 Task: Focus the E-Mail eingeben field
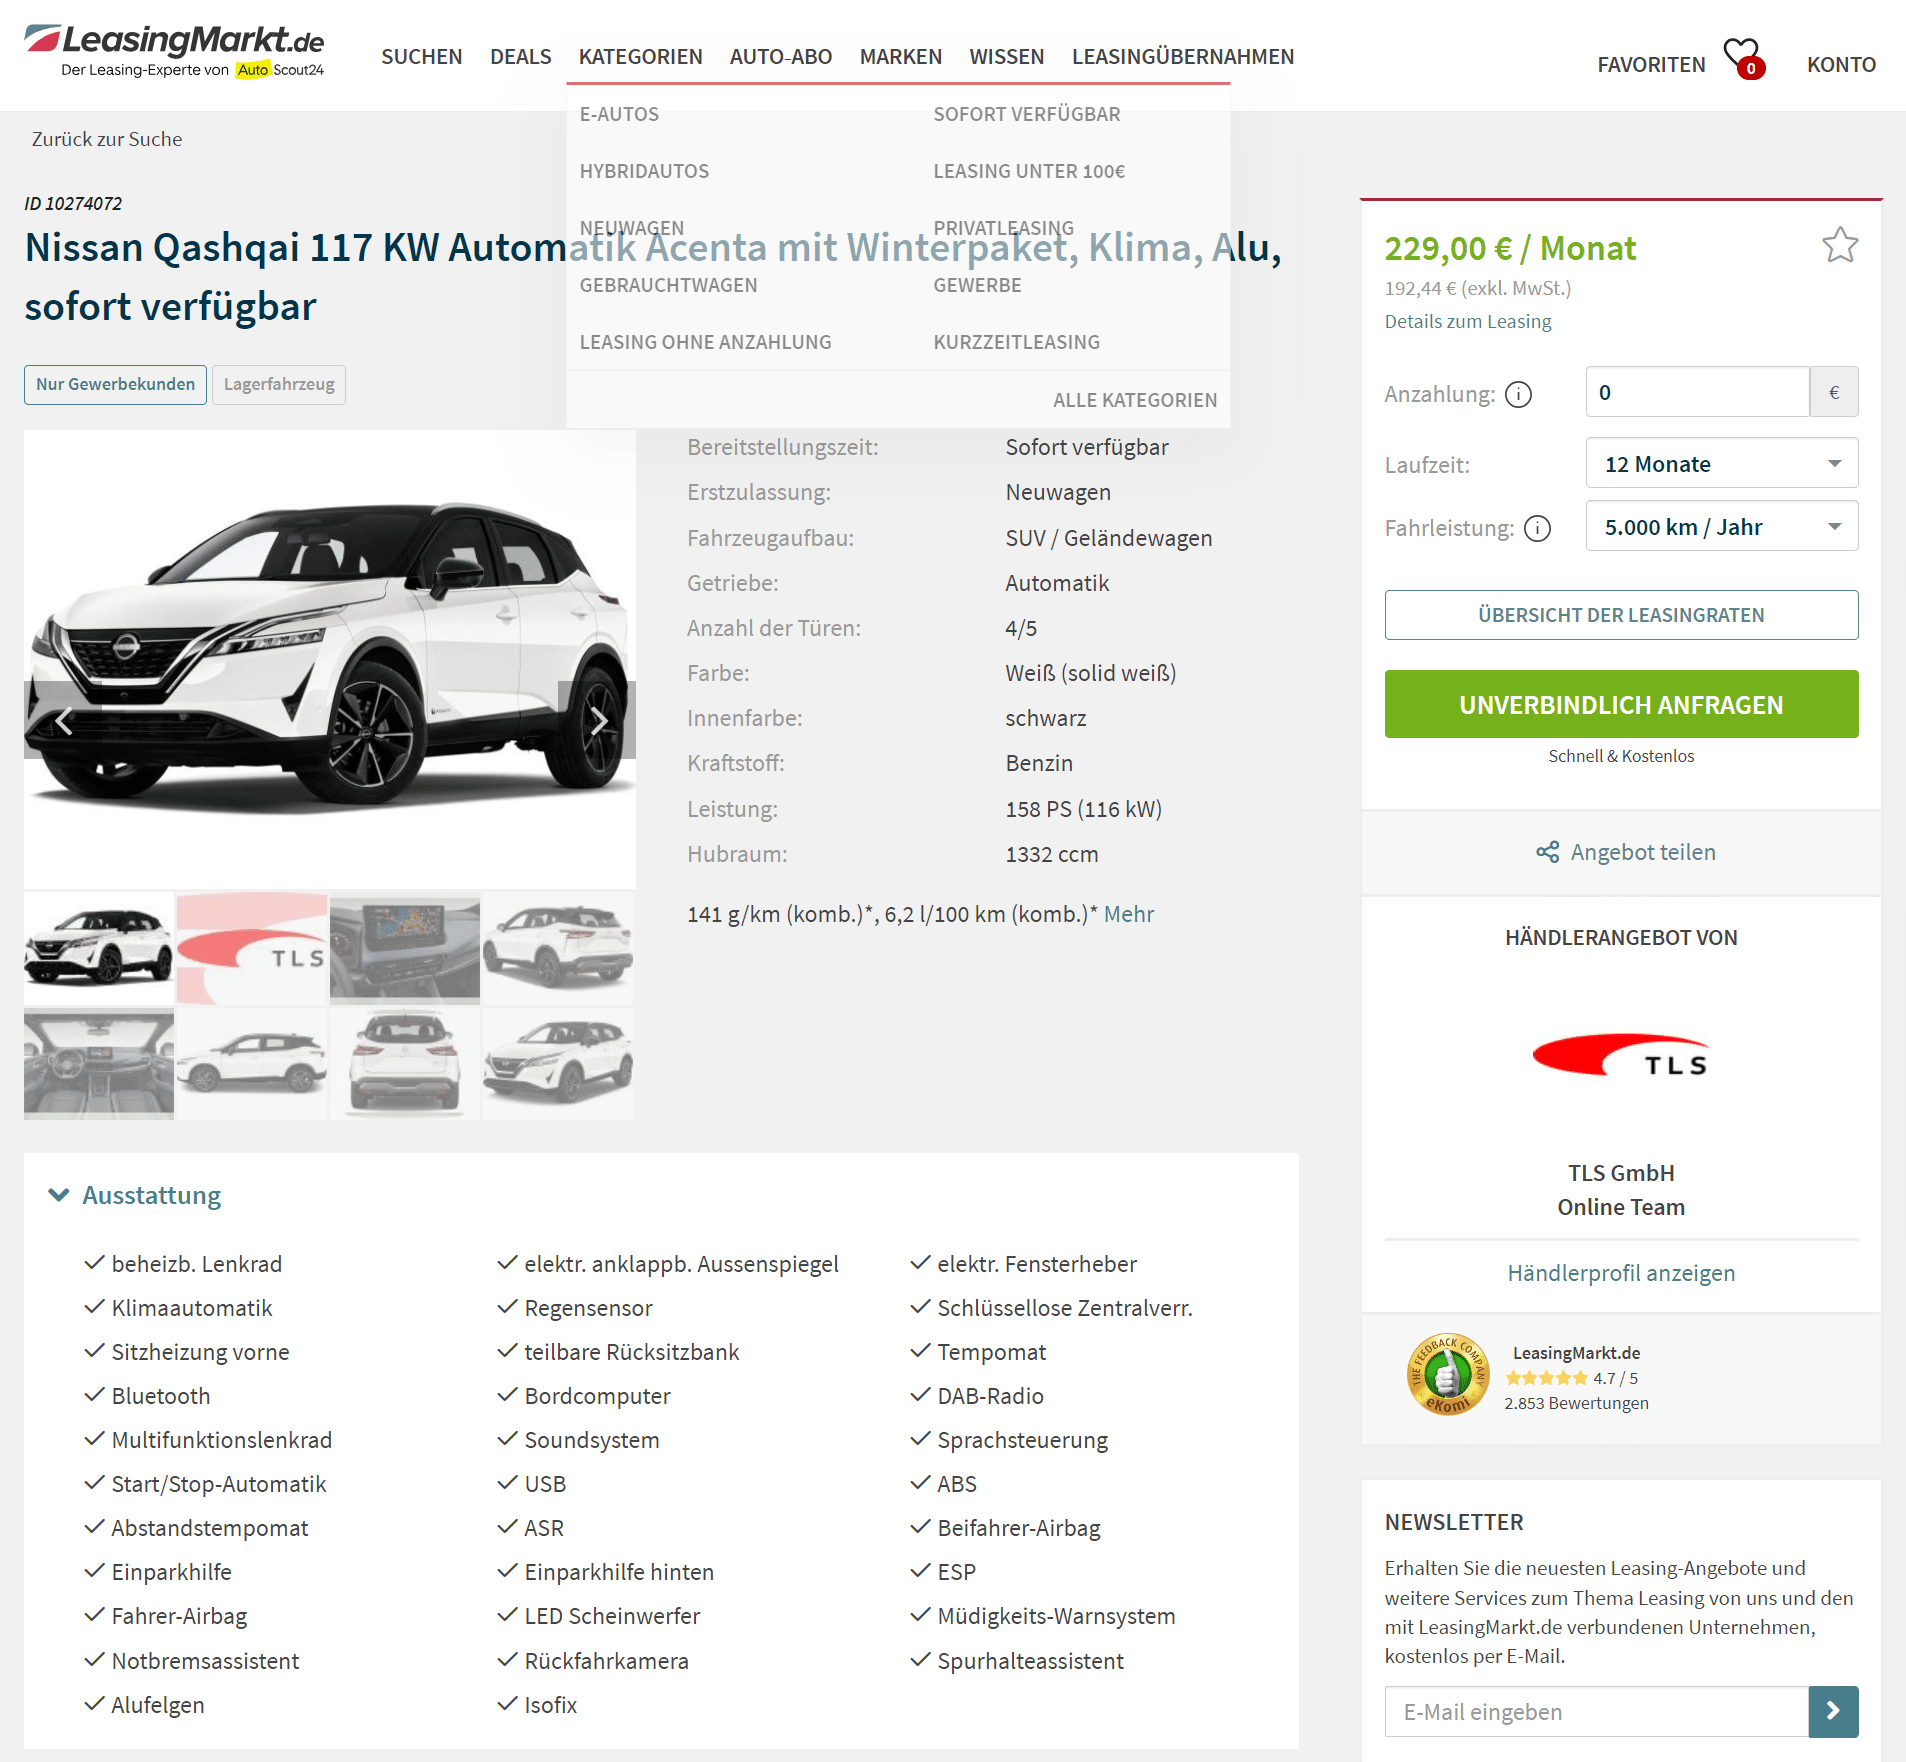click(1596, 1711)
